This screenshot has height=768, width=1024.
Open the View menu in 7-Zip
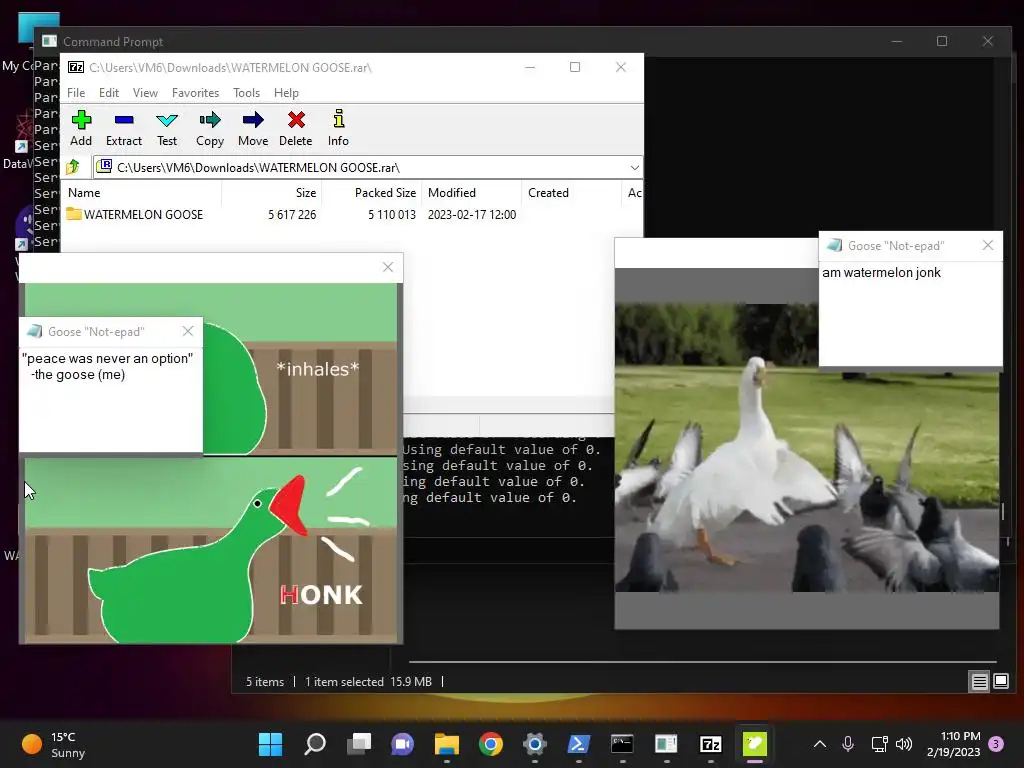(x=145, y=93)
